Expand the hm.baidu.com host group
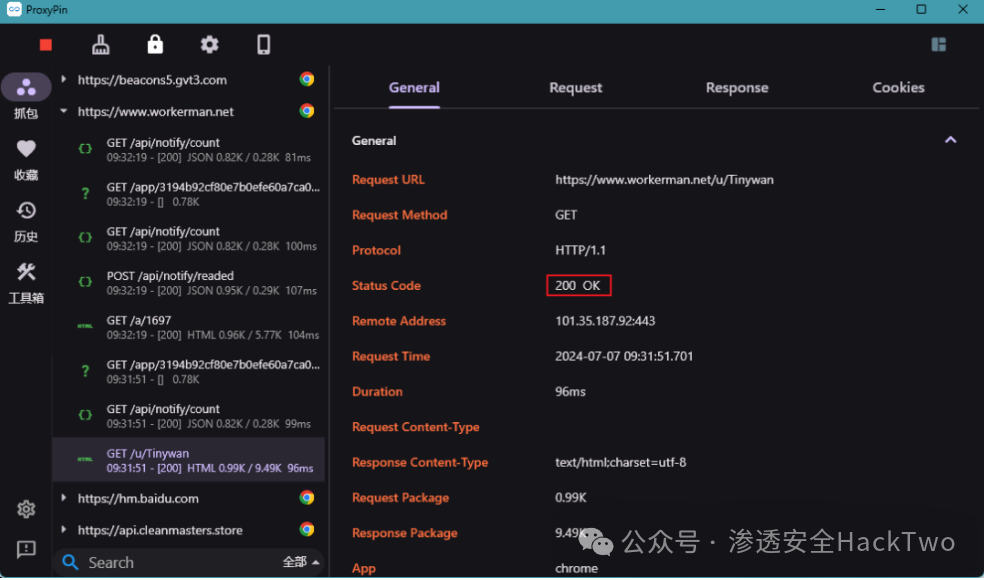 pyautogui.click(x=64, y=498)
